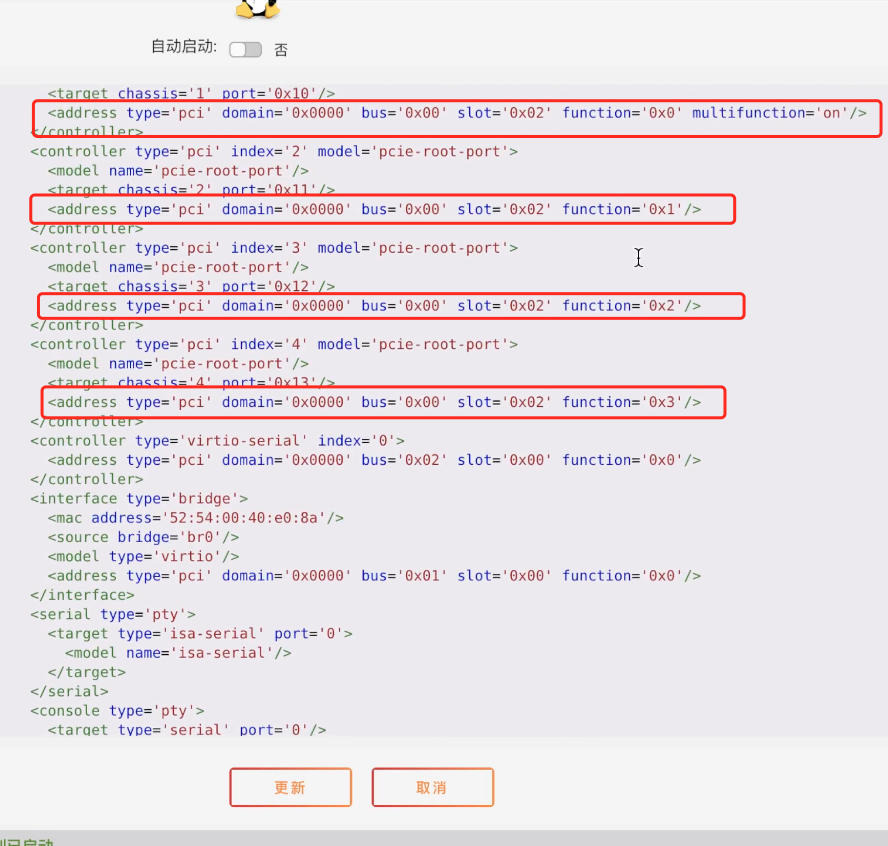This screenshot has height=846, width=888.
Task: Click the source bridge='br0' element line
Action: pos(145,537)
